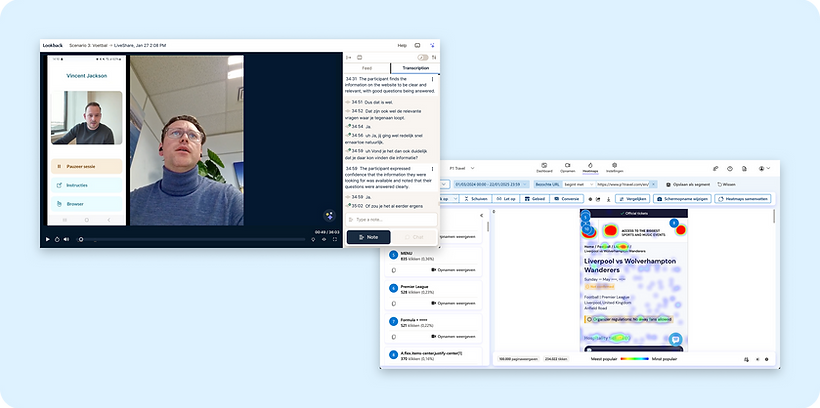The width and height of the screenshot is (820, 408).
Task: Click the Browser button on the phone screen
Action: 87,204
